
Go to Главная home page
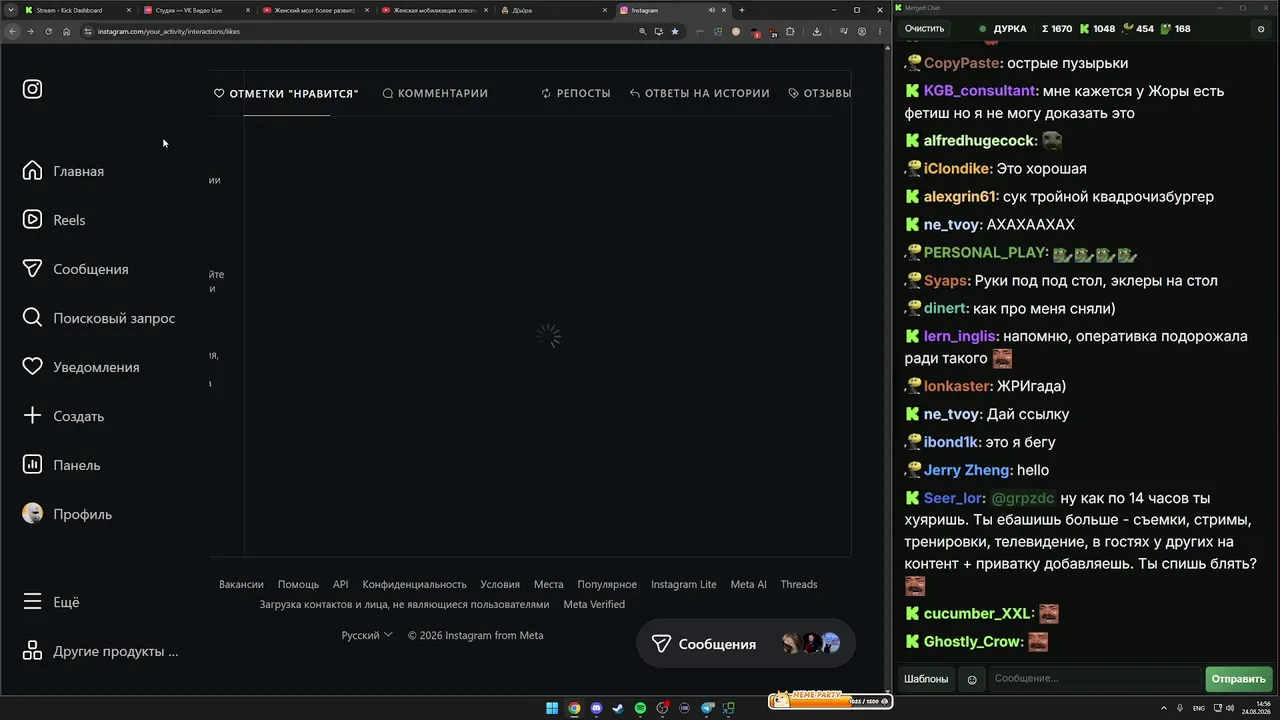point(63,171)
